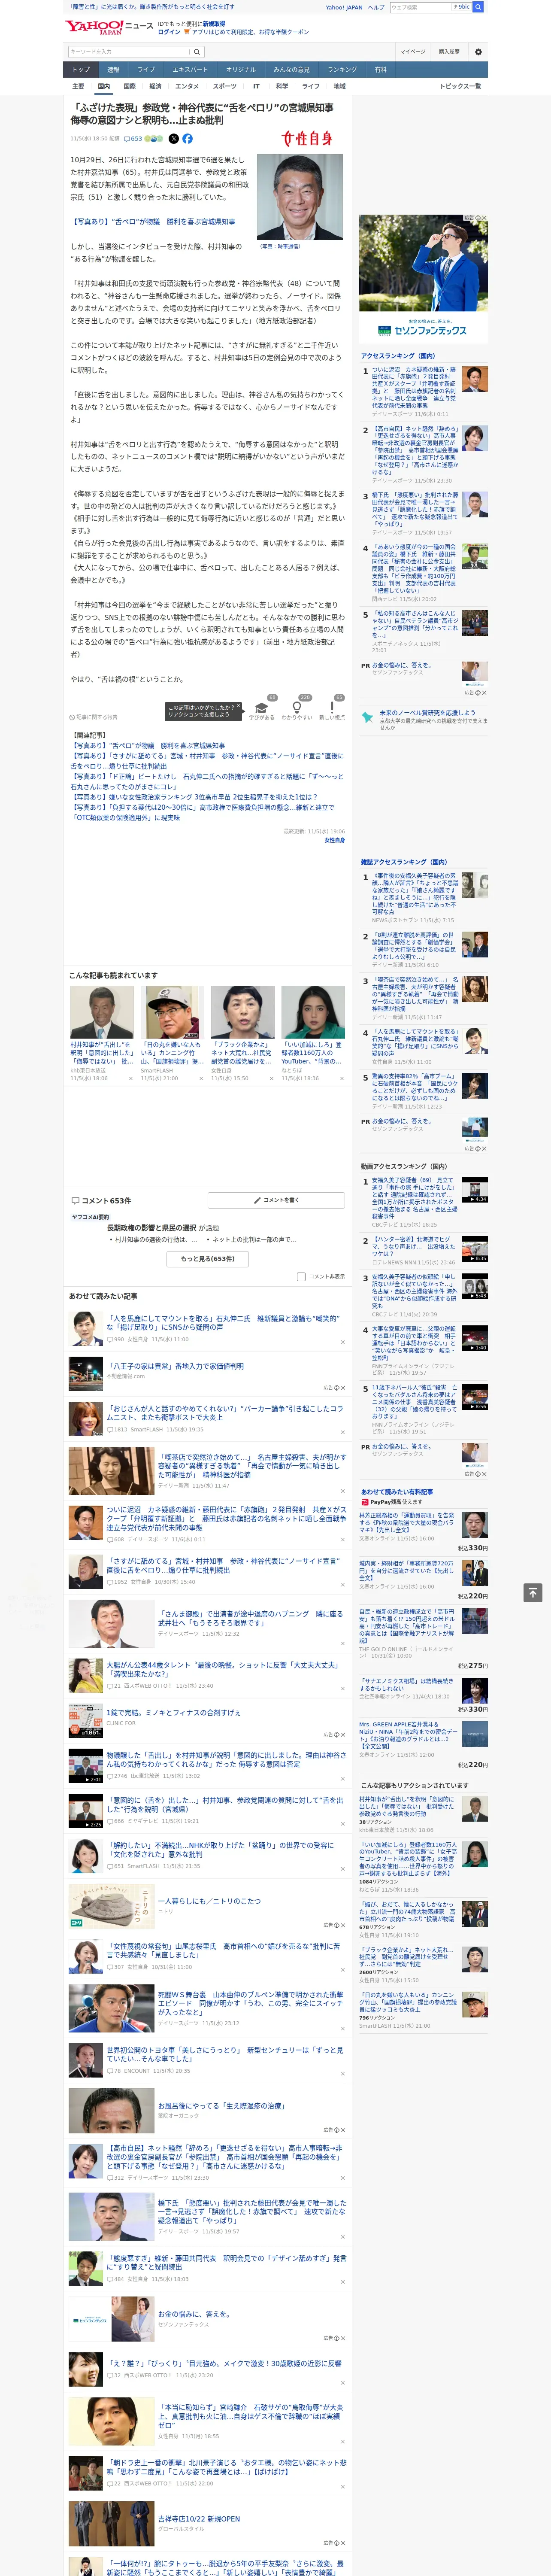Click わかりやすい lightbulb reaction icon
551x2576 pixels.
[x=297, y=708]
